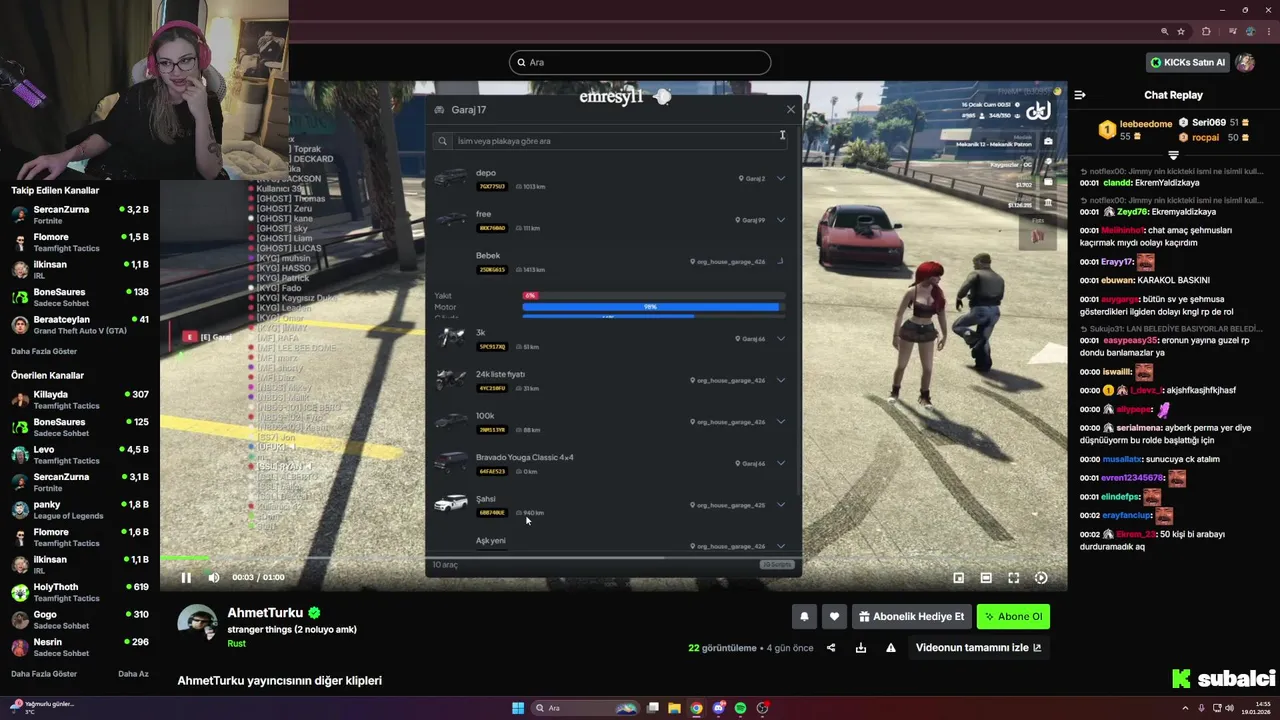The height and width of the screenshot is (720, 1280).
Task: Click the video progress bar
Action: (613, 558)
